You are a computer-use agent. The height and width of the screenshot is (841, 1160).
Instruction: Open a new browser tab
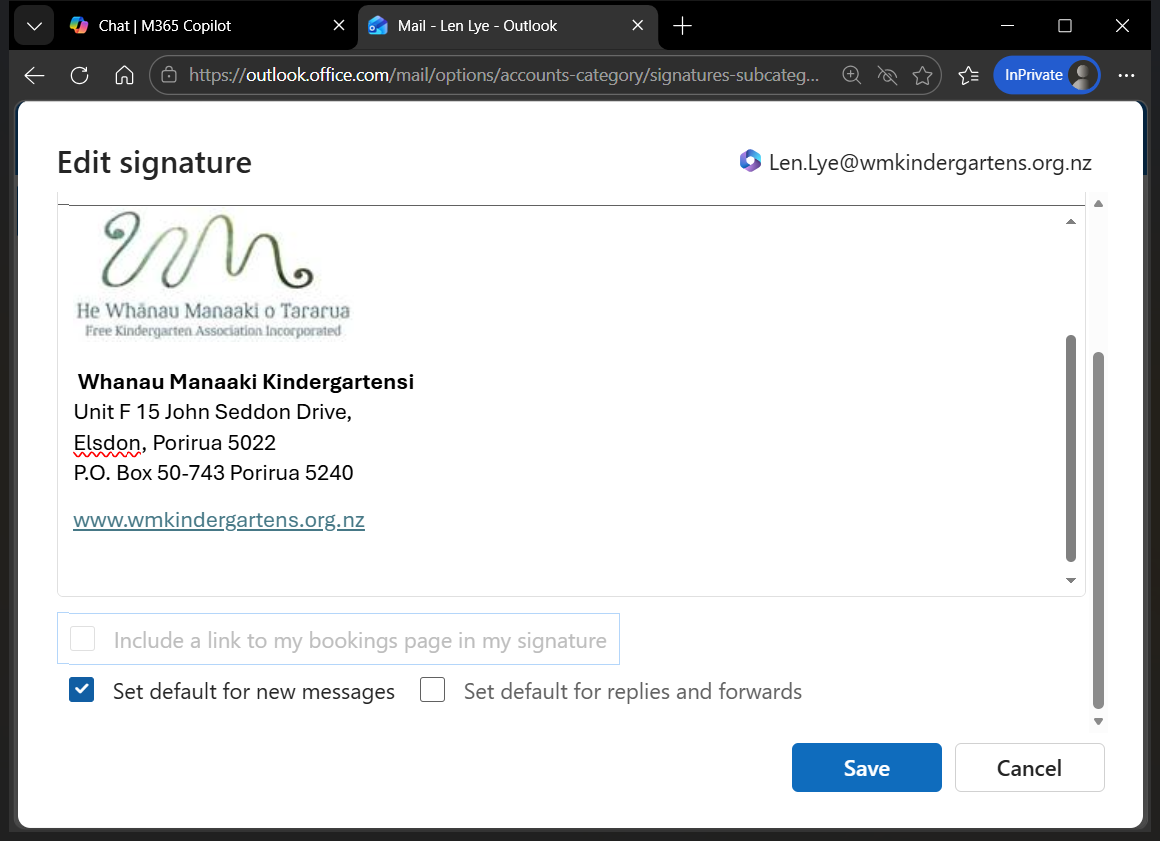682,26
